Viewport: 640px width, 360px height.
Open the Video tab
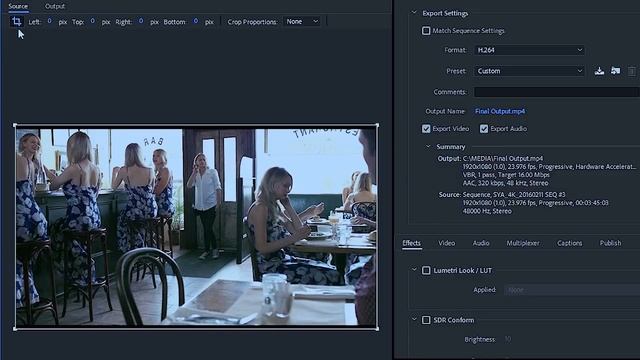[x=447, y=243]
